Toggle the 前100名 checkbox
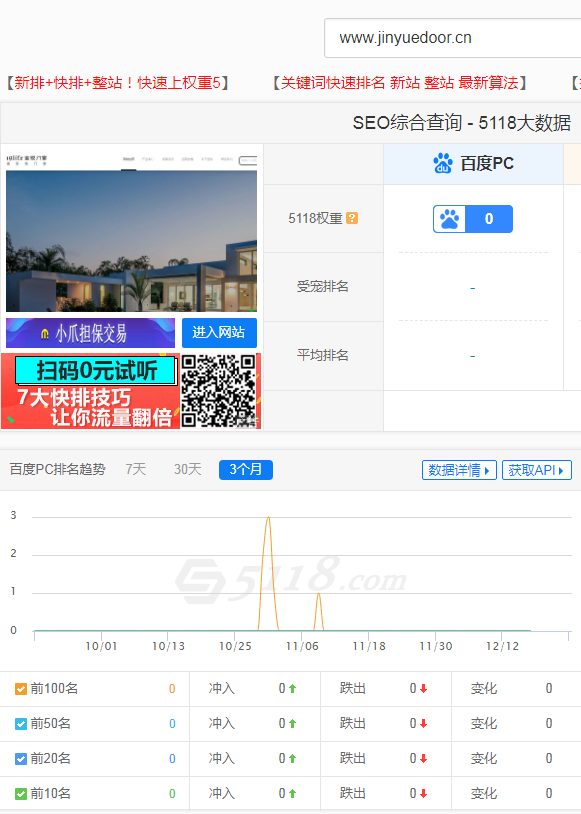 tap(21, 689)
